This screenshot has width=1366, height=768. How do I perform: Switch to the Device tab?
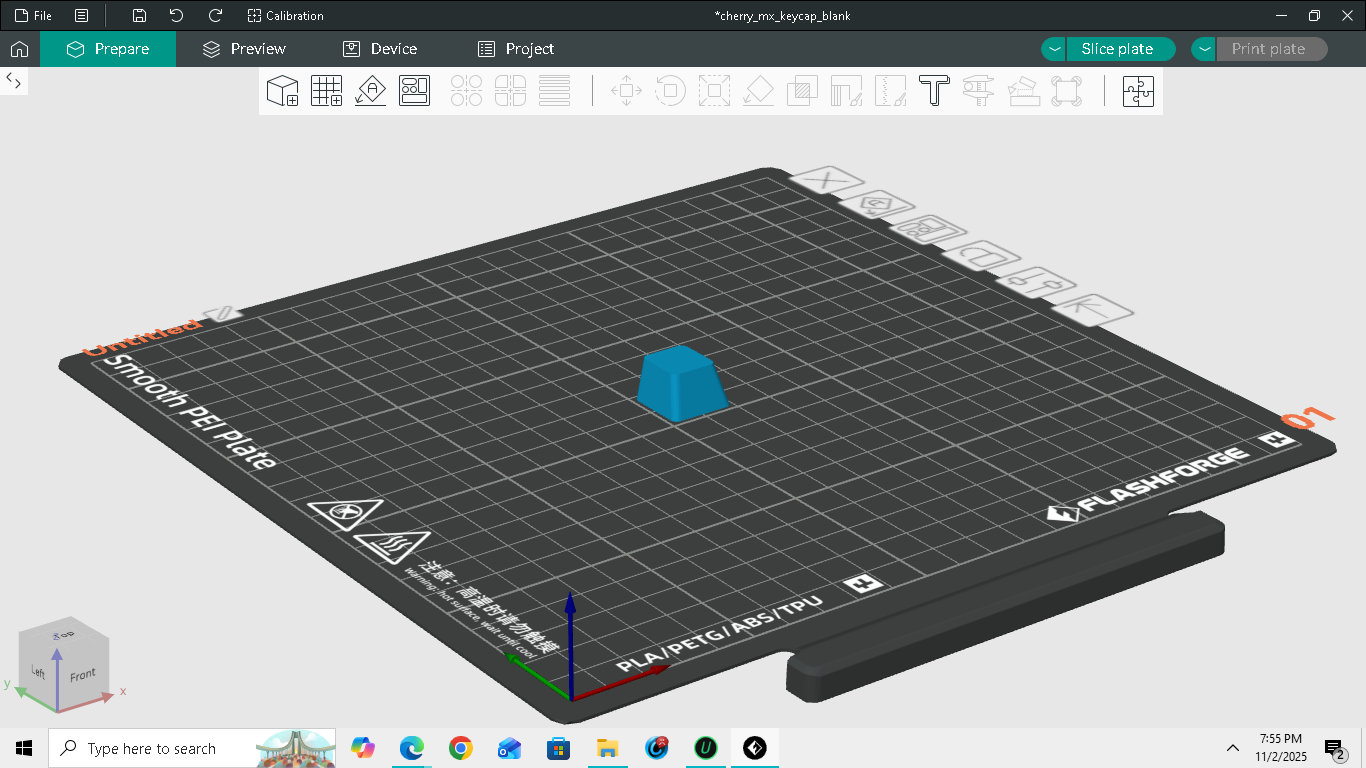pyautogui.click(x=380, y=49)
